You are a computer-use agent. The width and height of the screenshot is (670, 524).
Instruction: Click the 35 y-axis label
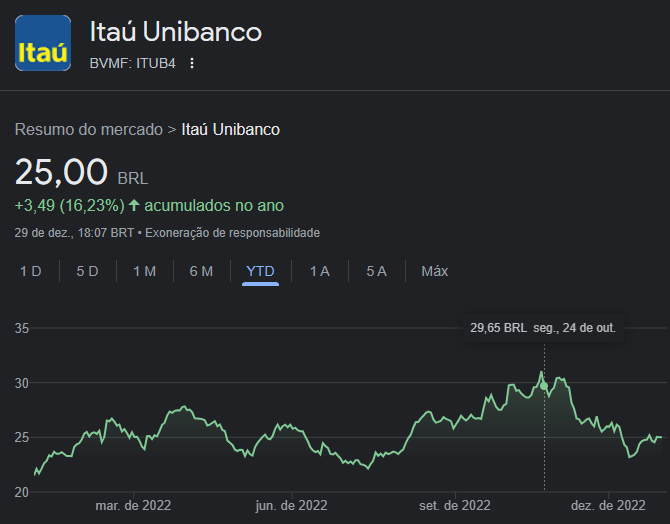point(22,328)
